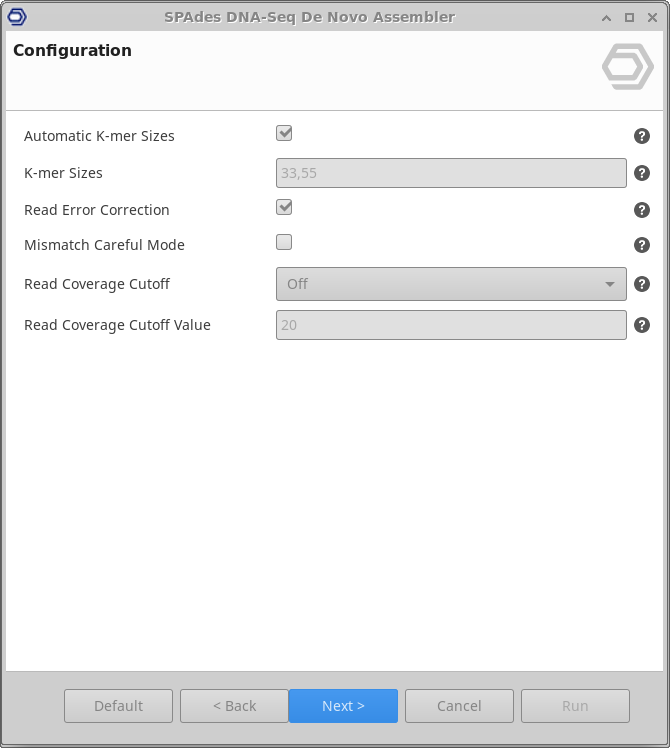This screenshot has height=748, width=670.
Task: Click help icon beside K-mer Sizes field
Action: coord(642,173)
